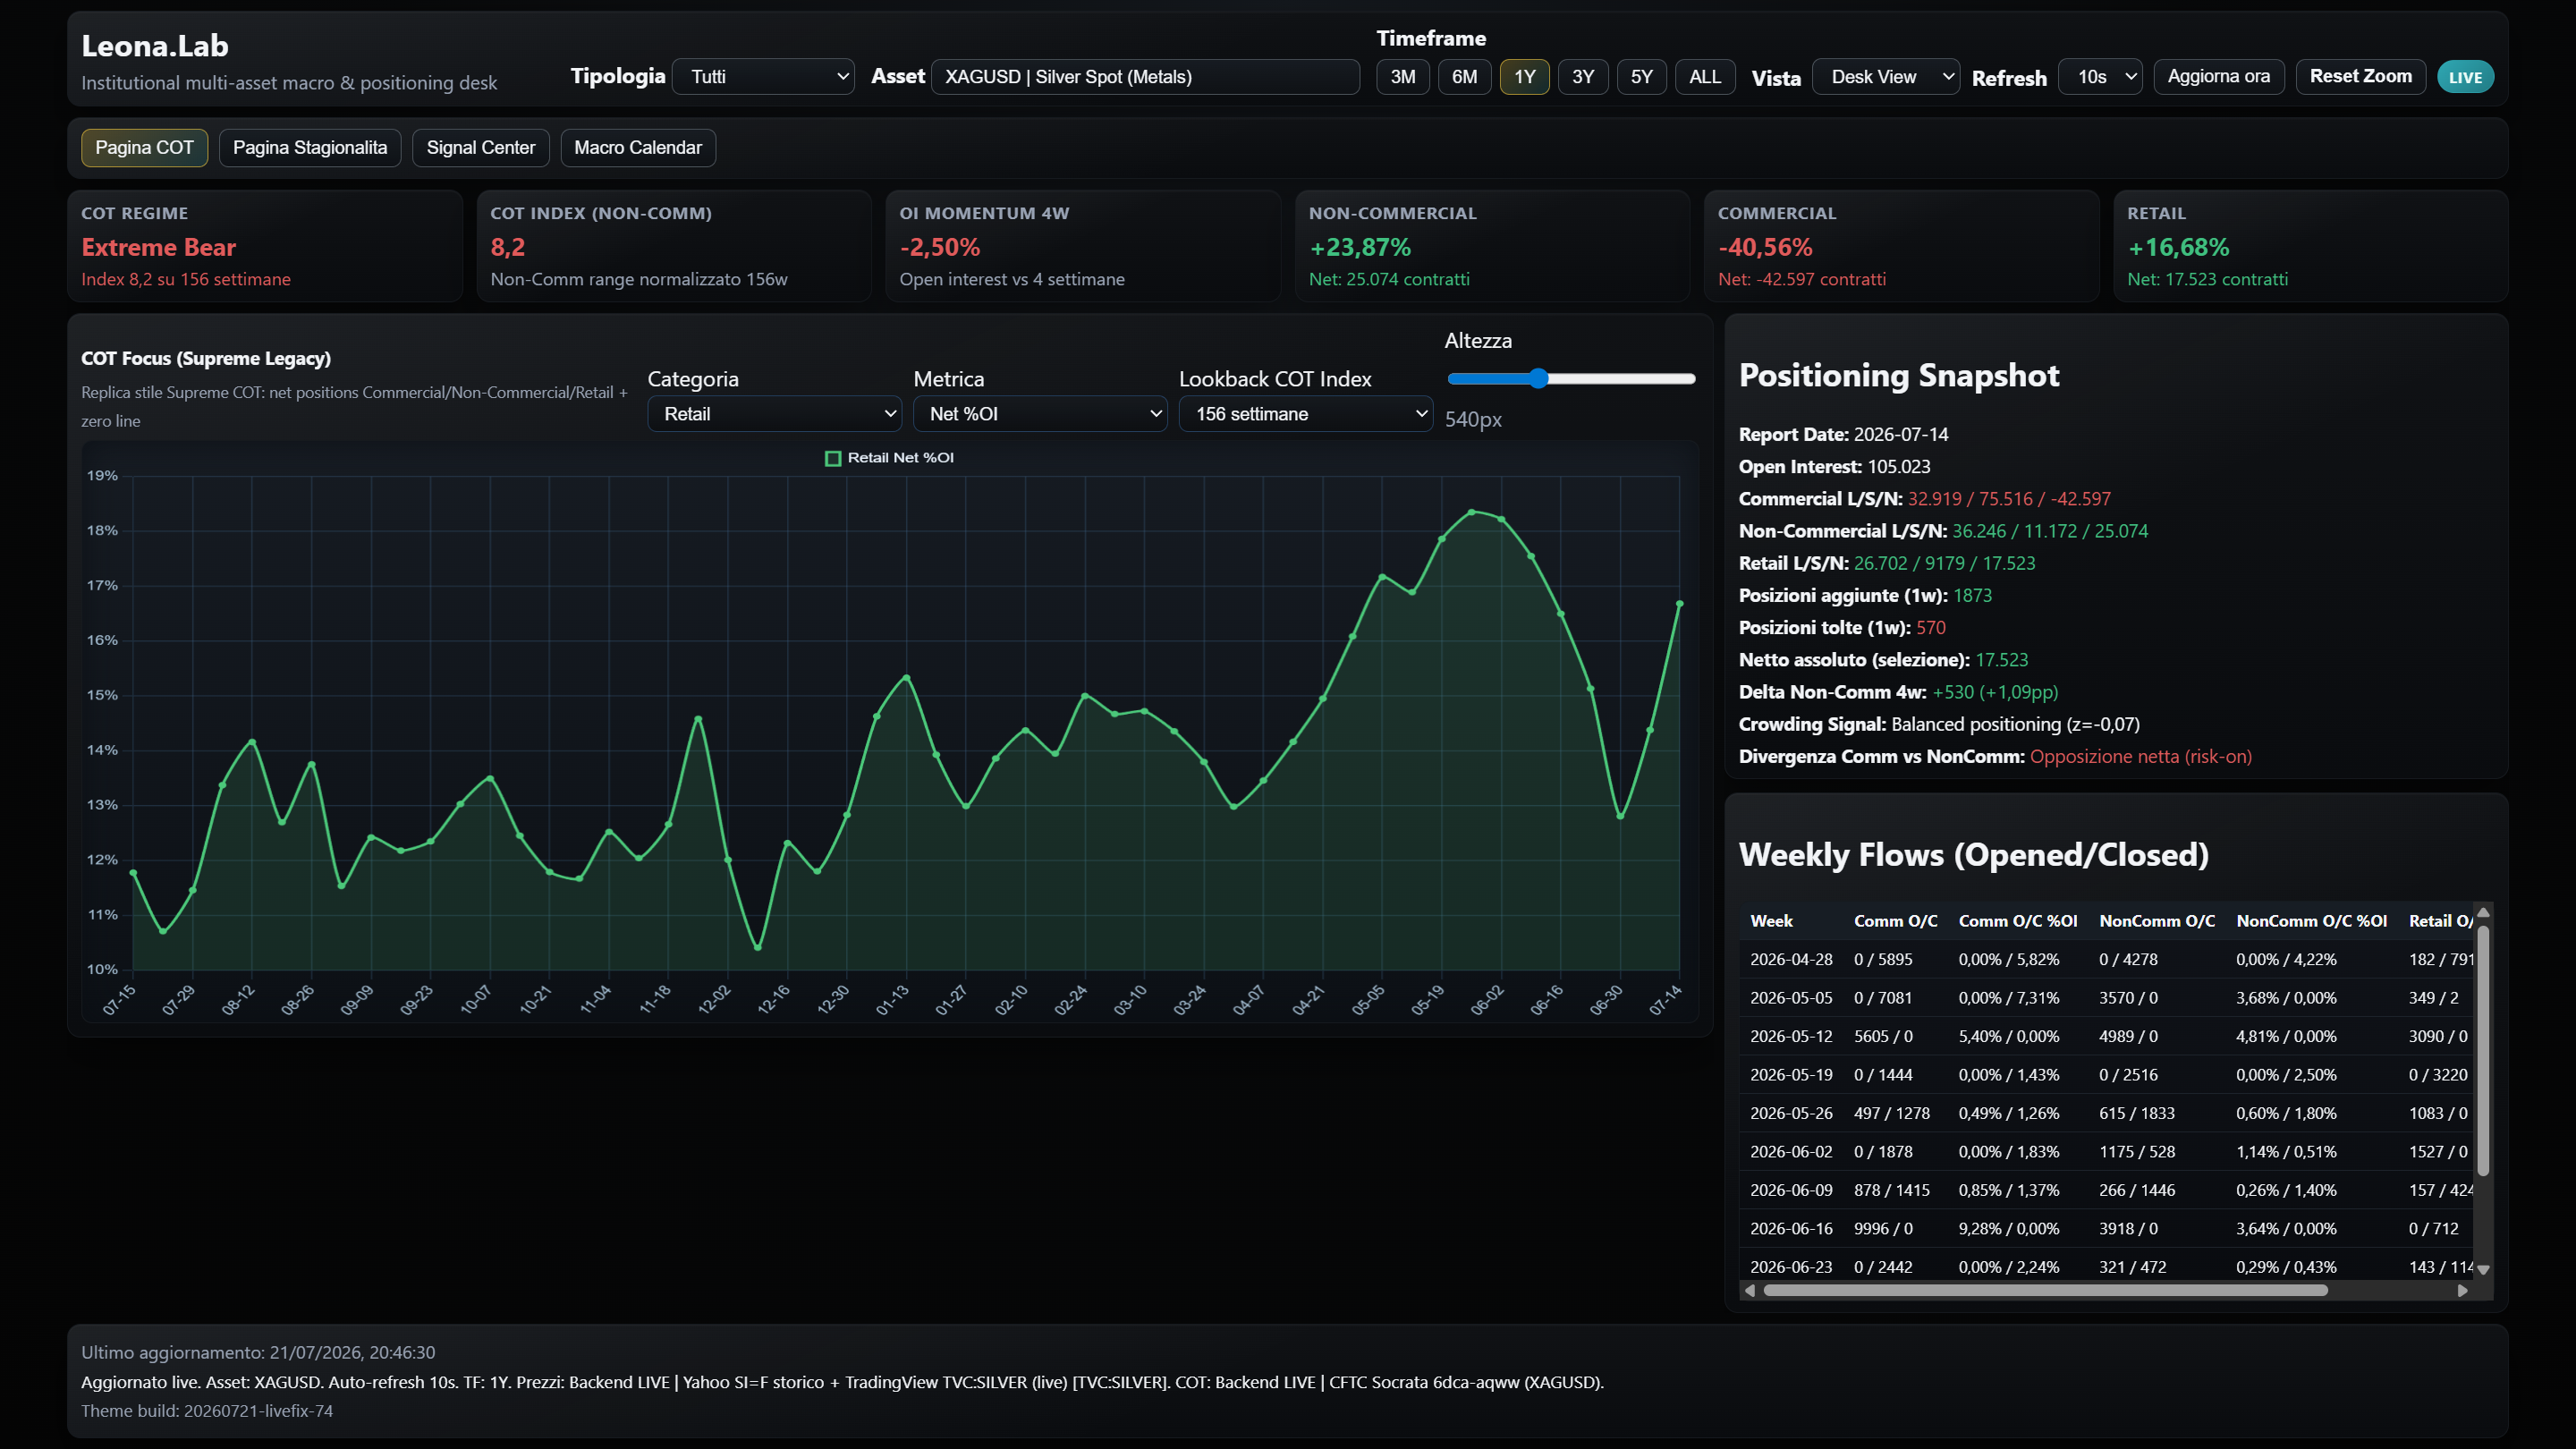
Task: Toggle the Retail Net %OI legend swatch
Action: tap(832, 458)
